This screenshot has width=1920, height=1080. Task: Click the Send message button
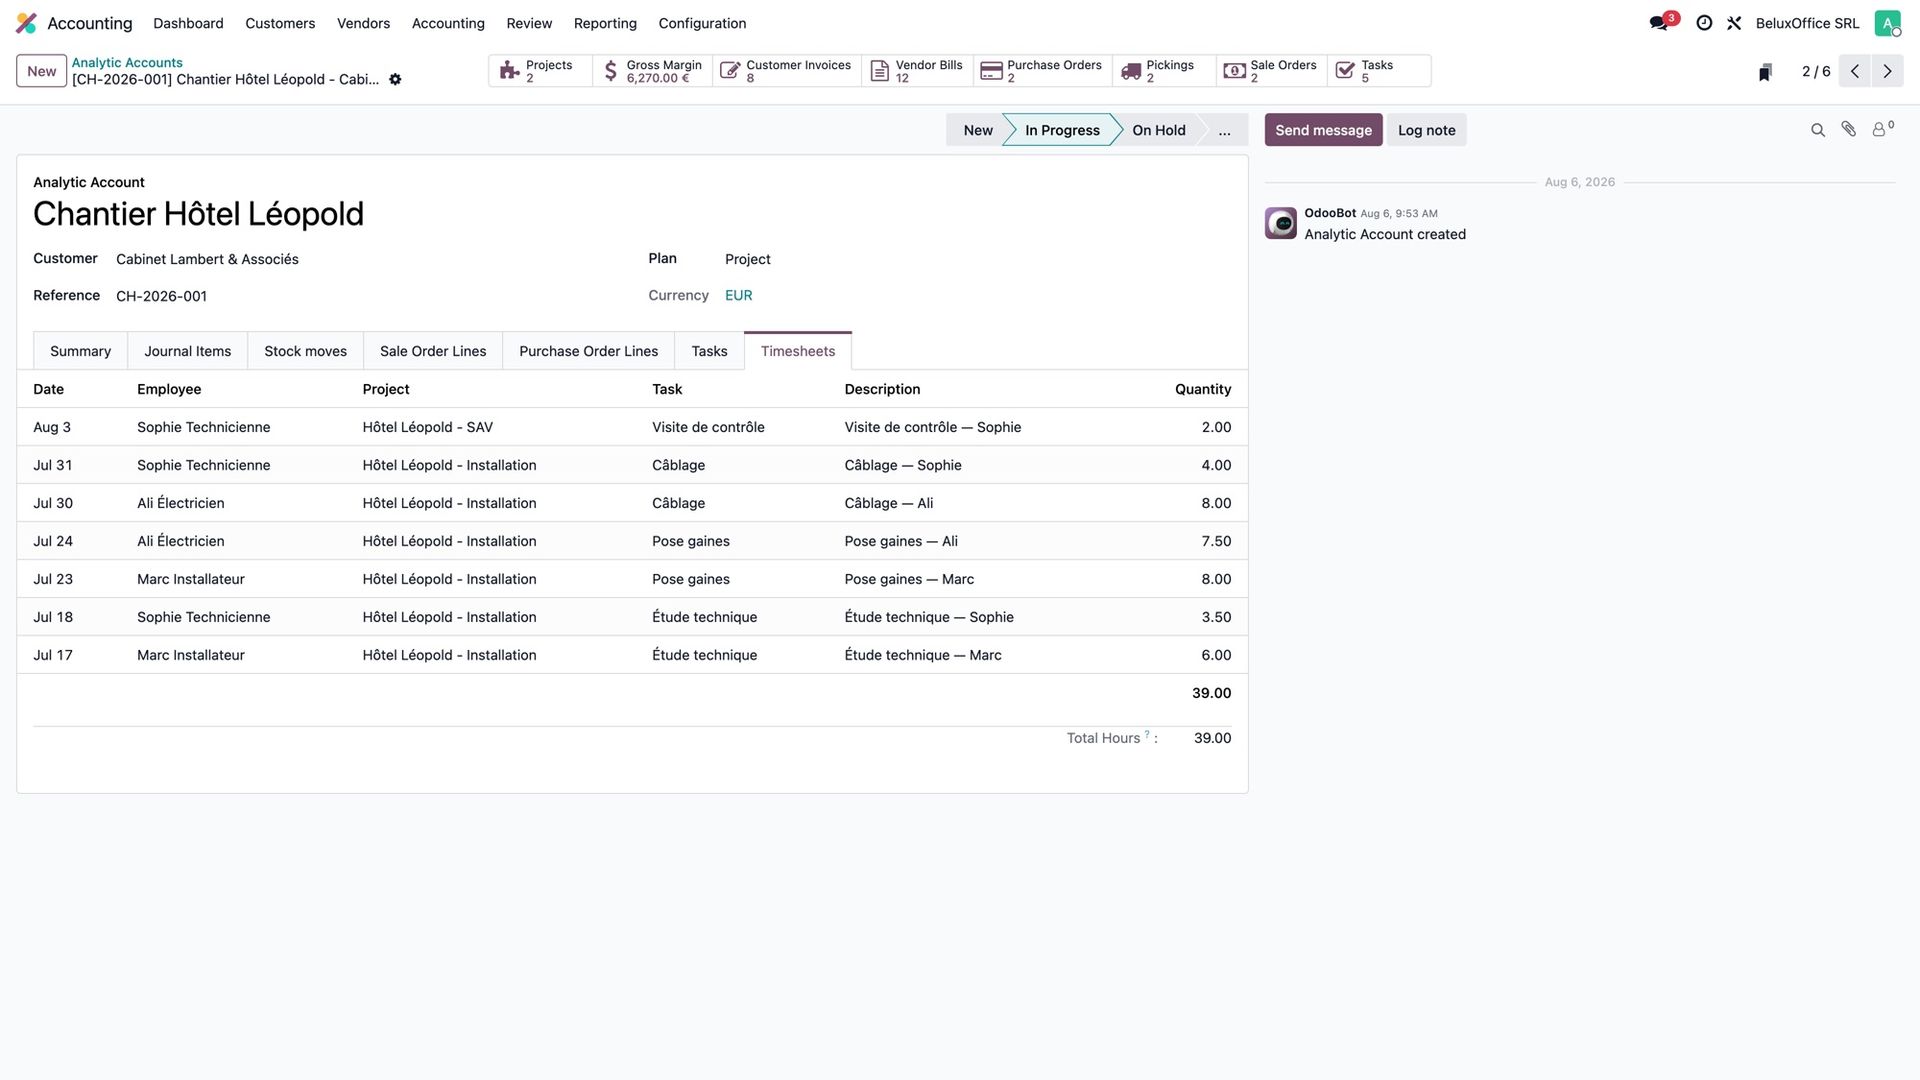tap(1323, 130)
